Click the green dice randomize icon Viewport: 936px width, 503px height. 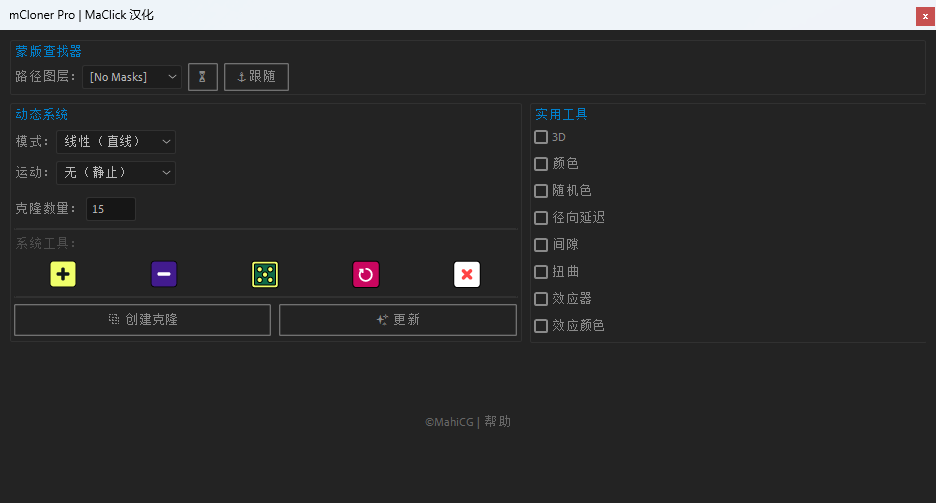(x=265, y=274)
